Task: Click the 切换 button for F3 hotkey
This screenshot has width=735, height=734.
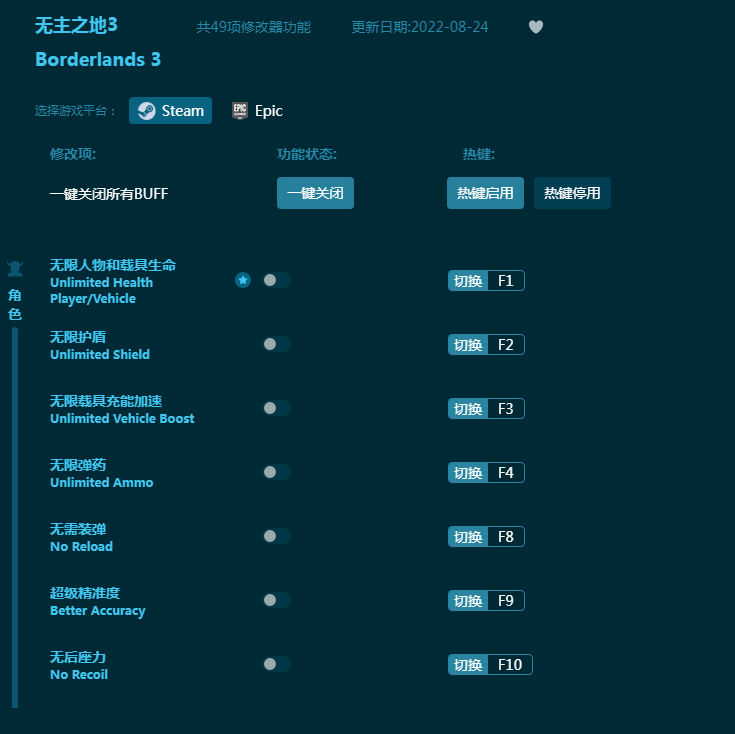Action: (x=468, y=409)
